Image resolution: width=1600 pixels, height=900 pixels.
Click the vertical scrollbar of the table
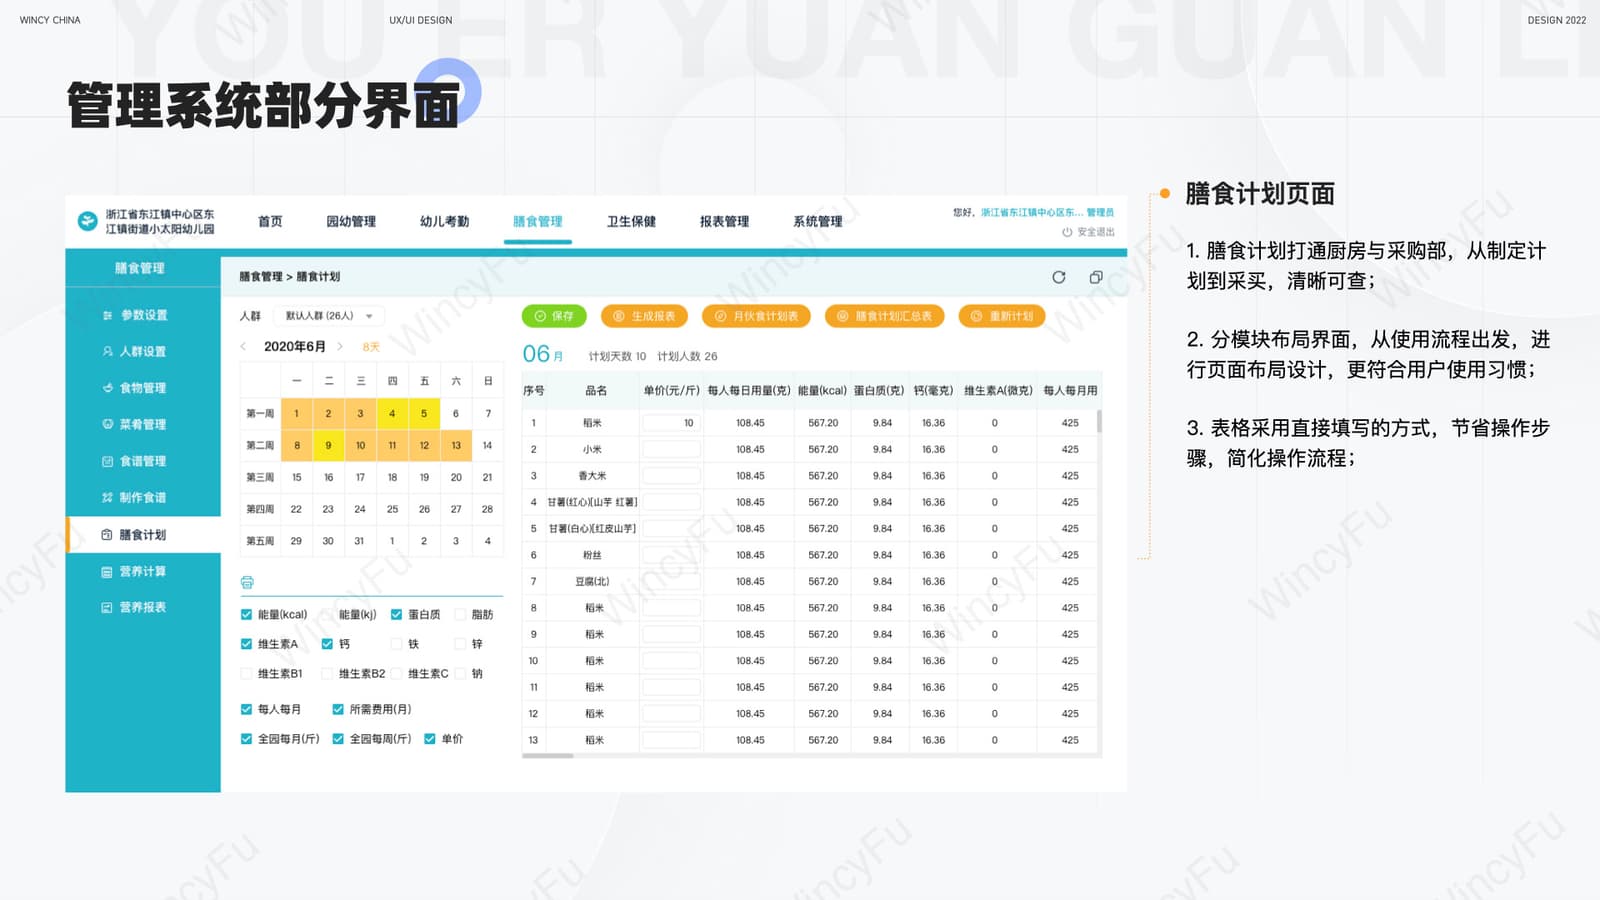(1099, 421)
